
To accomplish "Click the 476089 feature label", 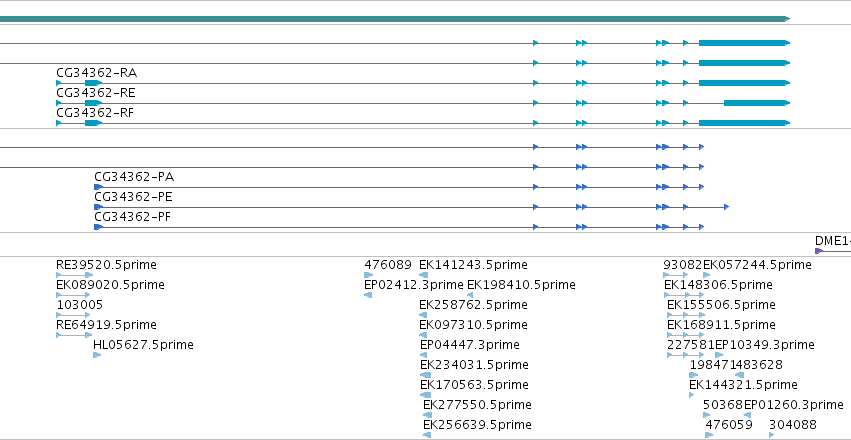I will [388, 265].
